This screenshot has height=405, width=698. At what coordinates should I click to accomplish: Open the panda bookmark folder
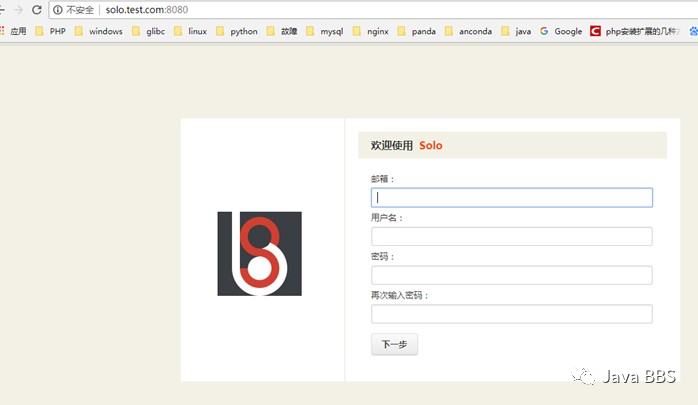[416, 31]
